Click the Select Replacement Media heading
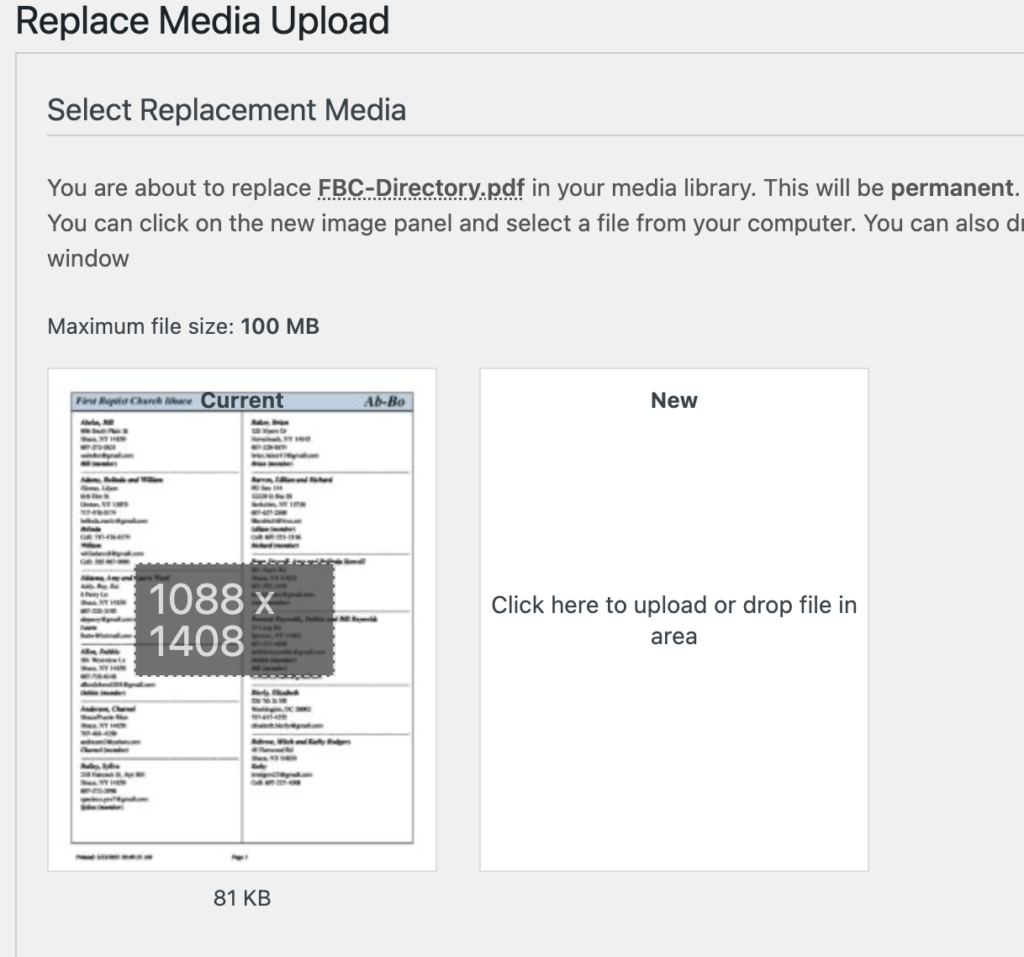Screen dimensions: 1024x957 tap(227, 110)
